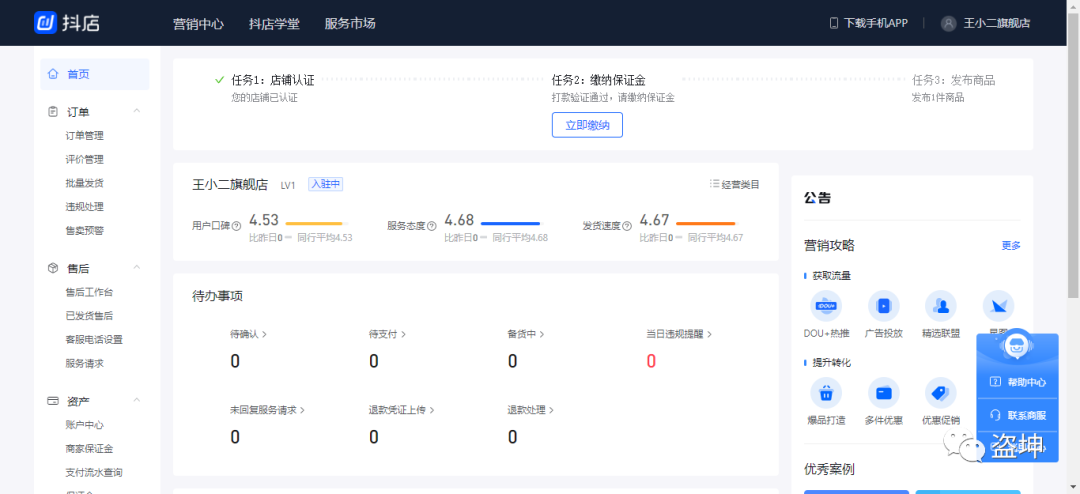
Task: Click the red 0 under 当日违规提醒
Action: pyautogui.click(x=651, y=361)
